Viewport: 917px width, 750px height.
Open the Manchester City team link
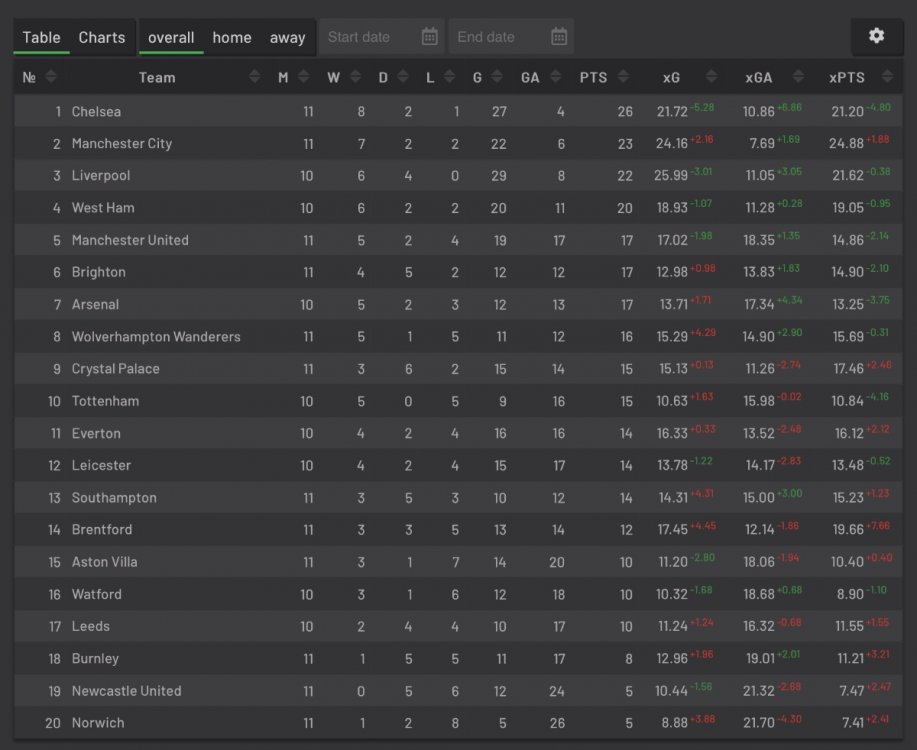click(x=122, y=144)
